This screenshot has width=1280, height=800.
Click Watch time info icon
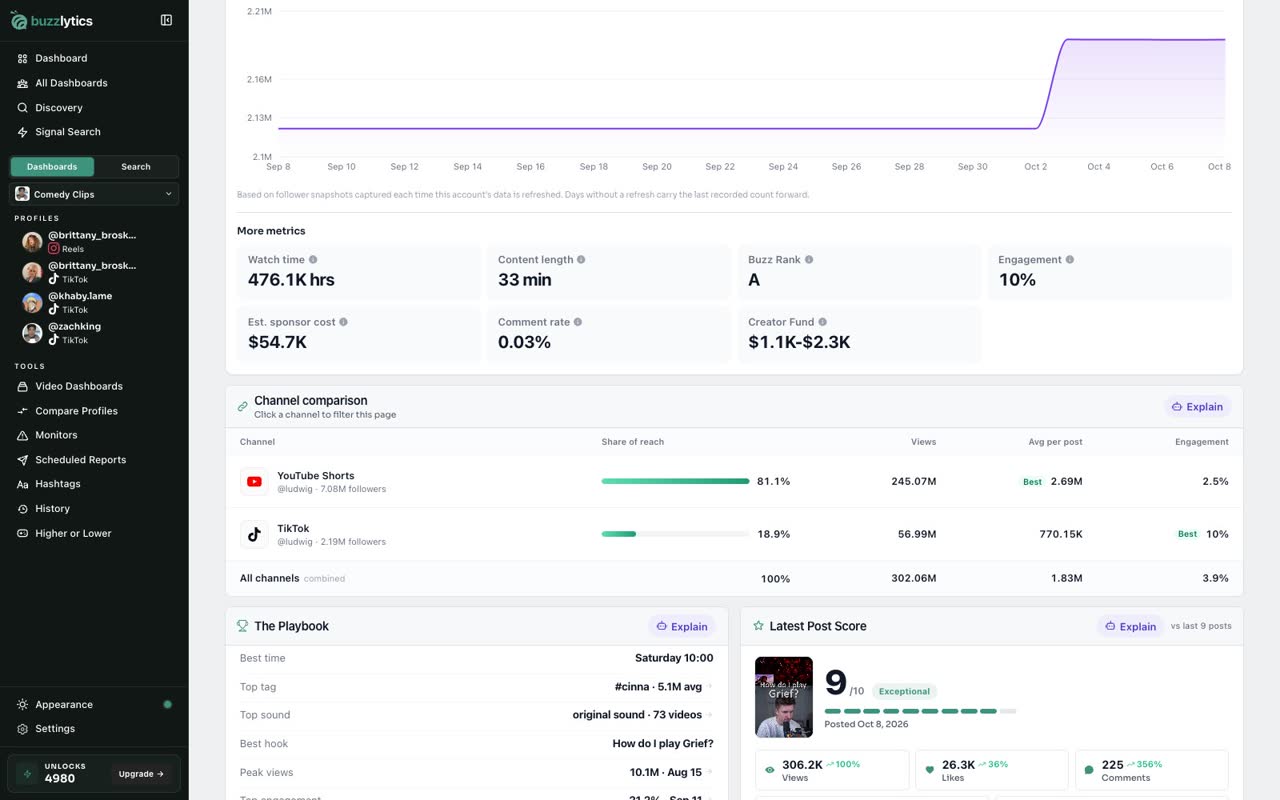[x=313, y=260]
